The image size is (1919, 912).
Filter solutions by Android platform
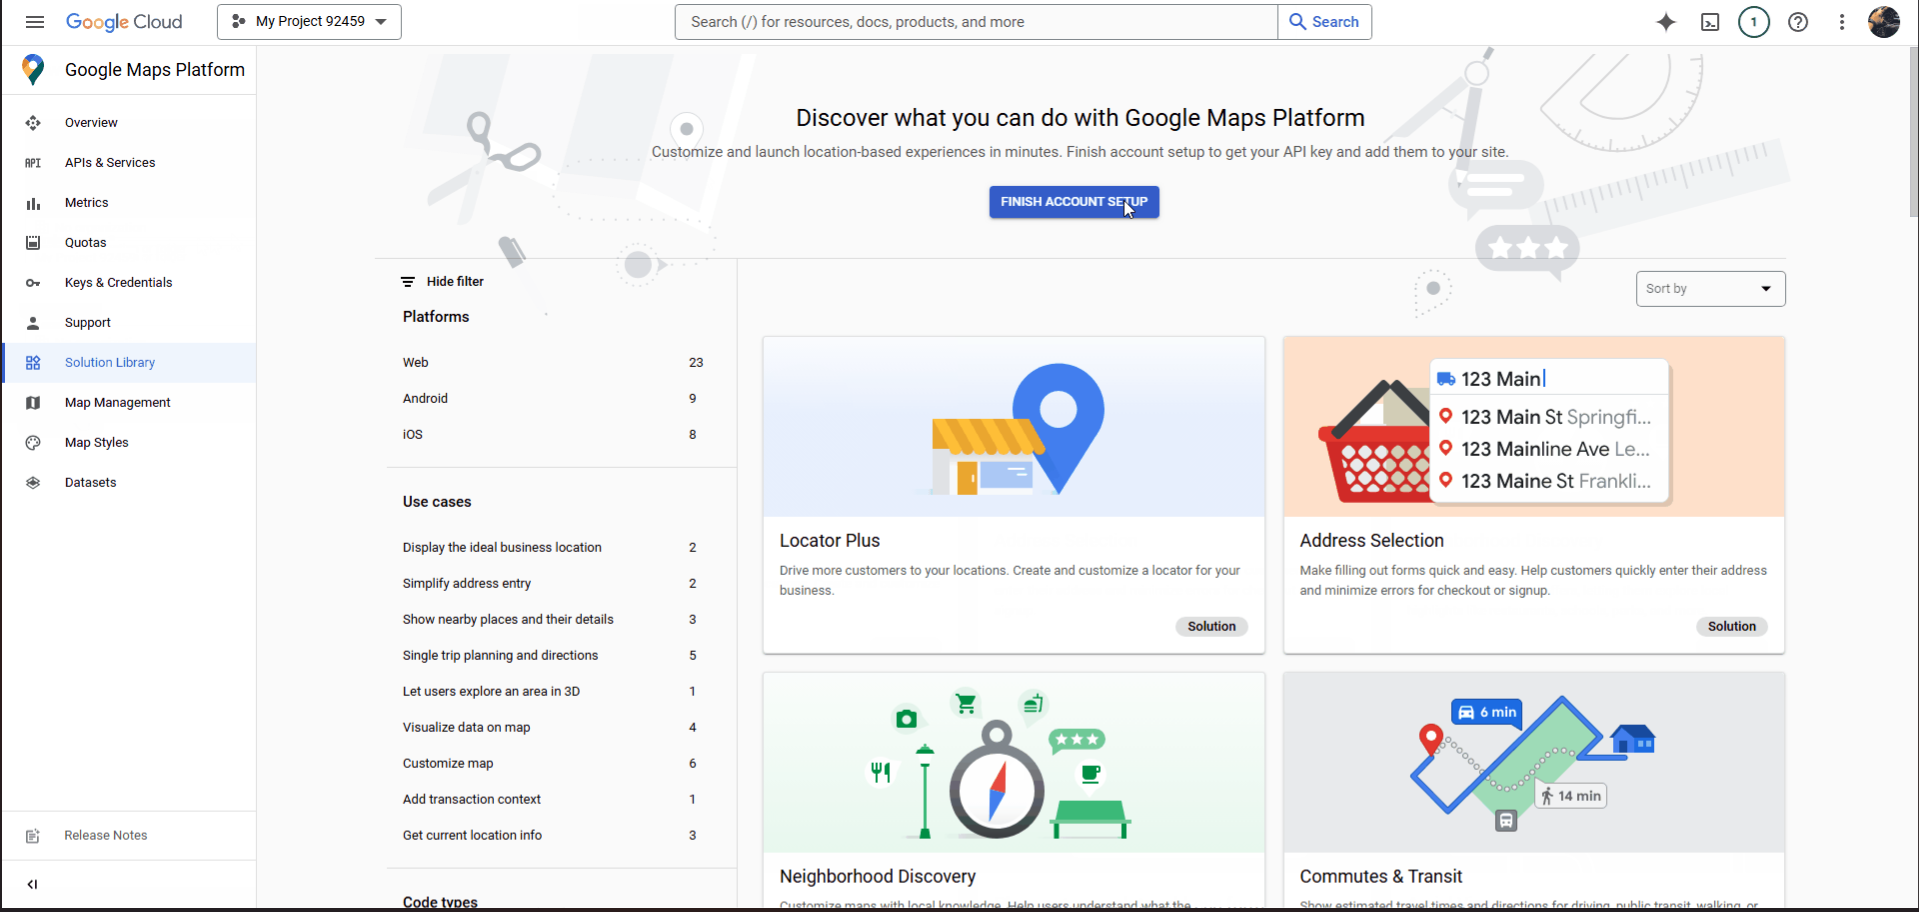(425, 399)
